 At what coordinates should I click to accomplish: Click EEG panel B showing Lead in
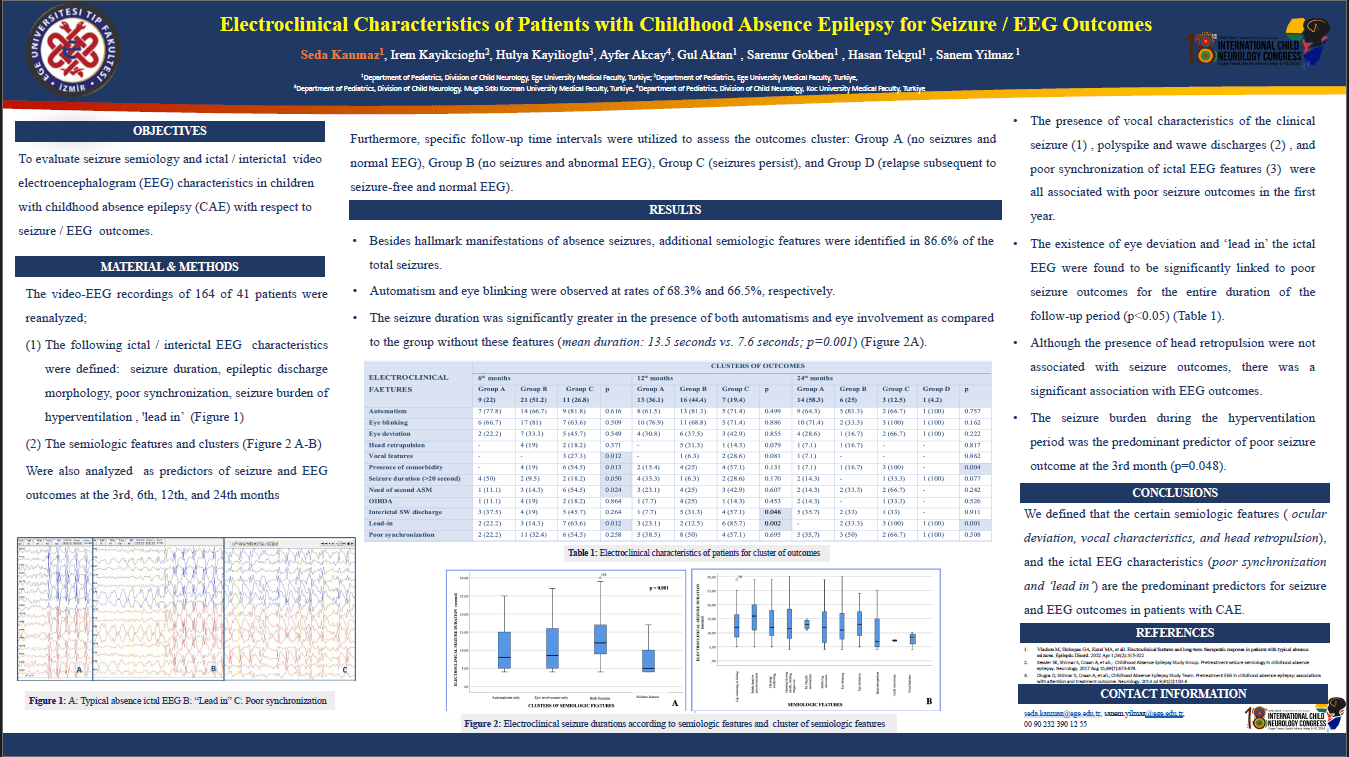pyautogui.click(x=158, y=609)
